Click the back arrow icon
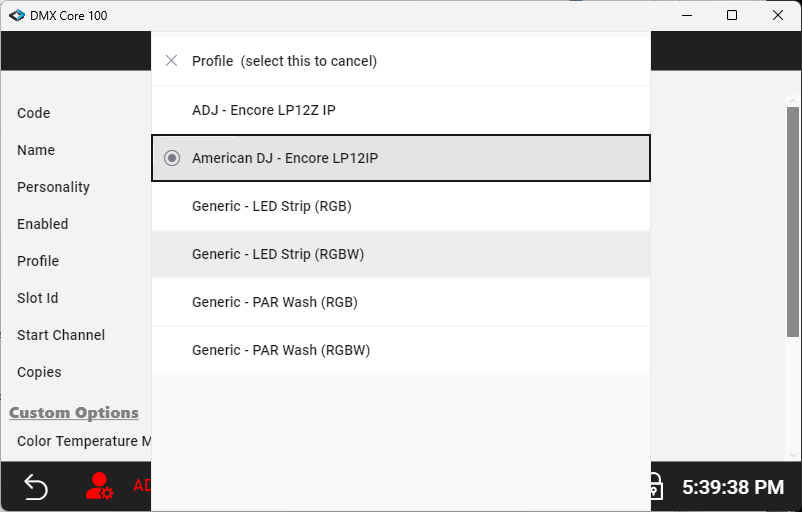The width and height of the screenshot is (802, 512). pos(36,487)
